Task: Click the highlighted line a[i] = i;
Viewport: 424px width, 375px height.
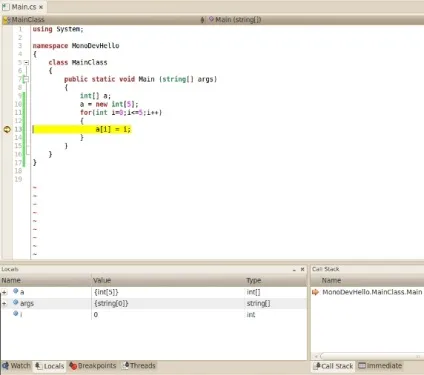Action: pos(82,129)
